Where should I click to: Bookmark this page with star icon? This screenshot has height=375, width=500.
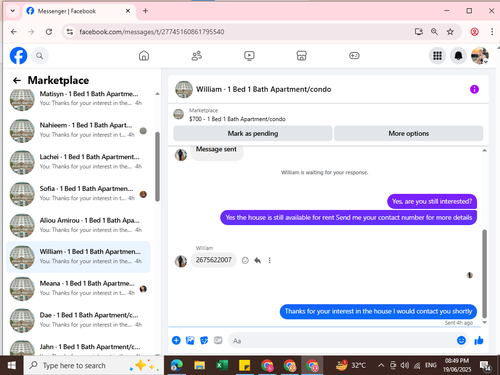pyautogui.click(x=450, y=32)
